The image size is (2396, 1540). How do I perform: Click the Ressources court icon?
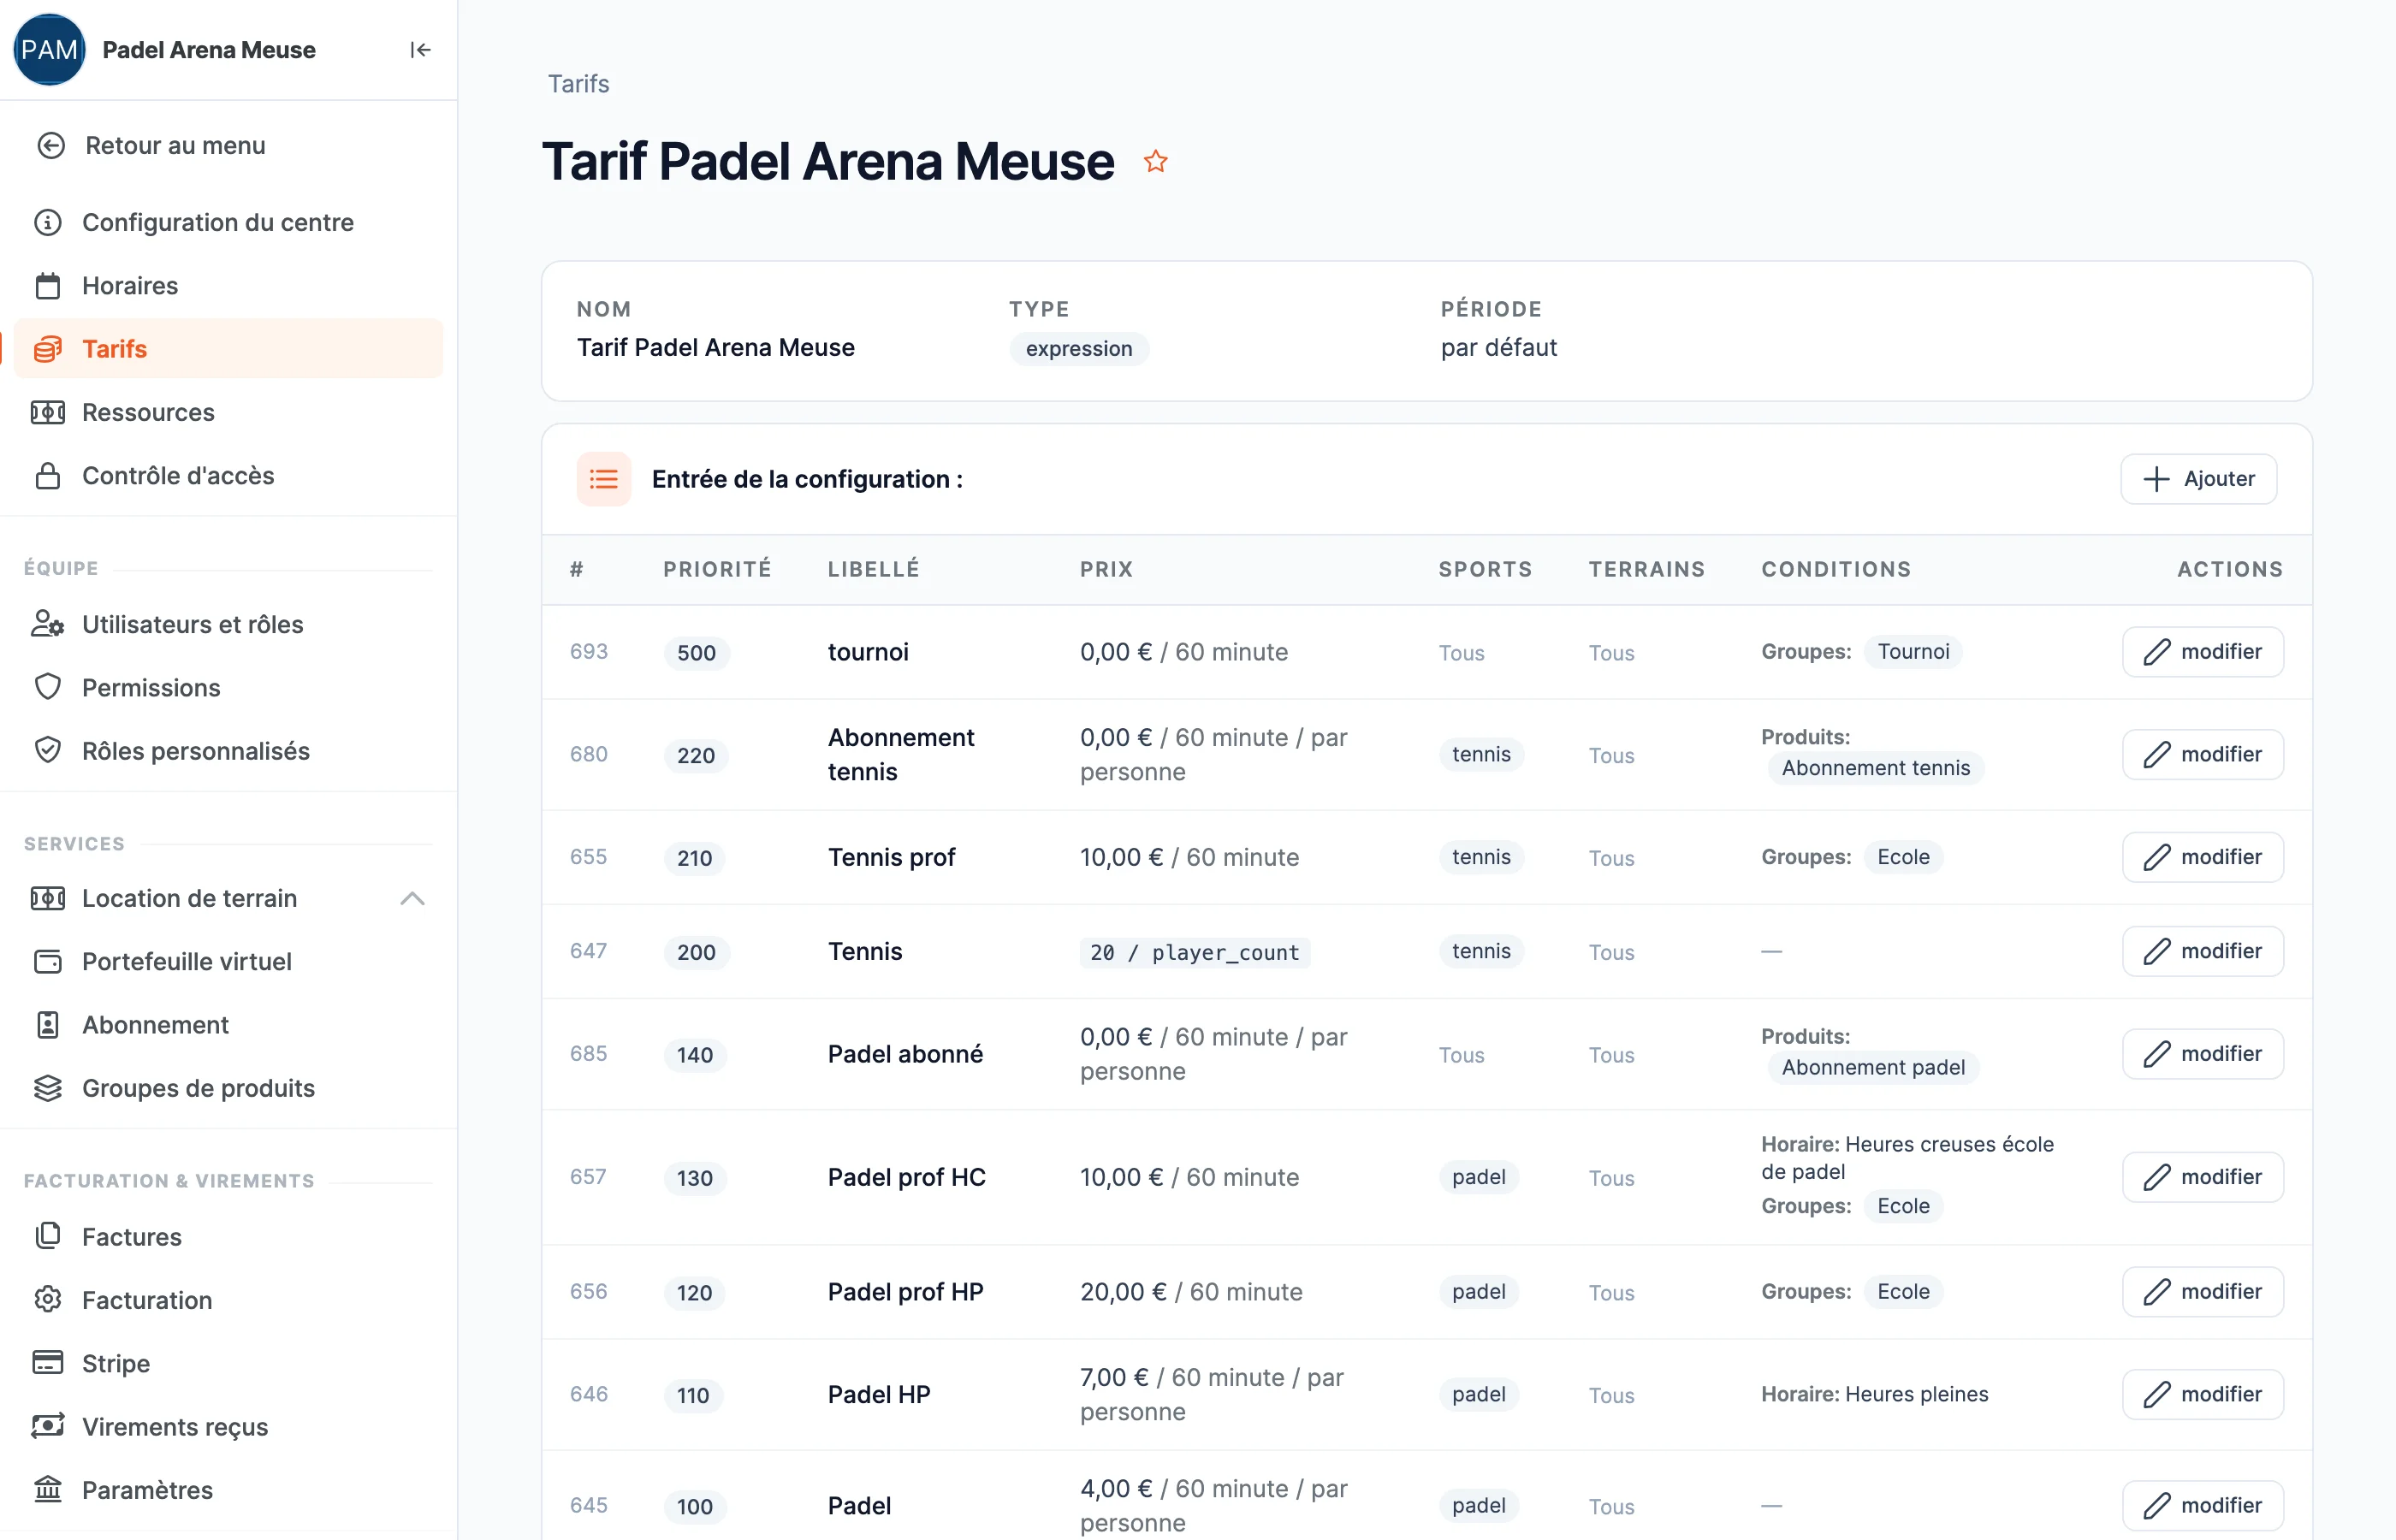[x=48, y=412]
